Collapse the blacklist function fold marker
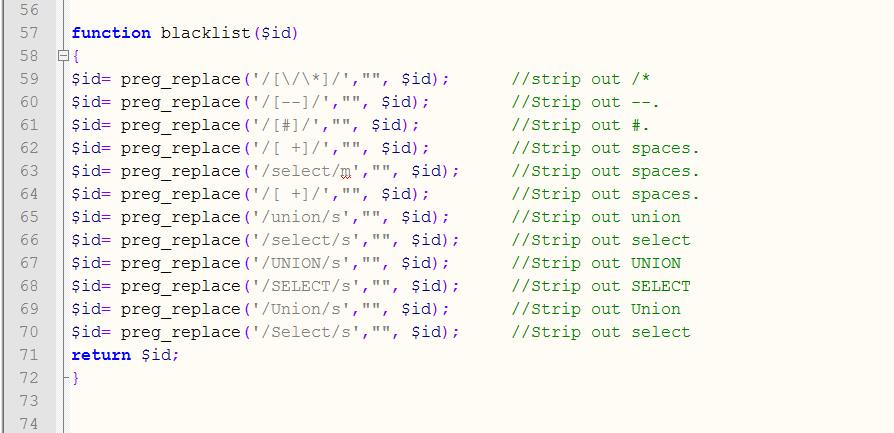The width and height of the screenshot is (894, 433). [64, 56]
